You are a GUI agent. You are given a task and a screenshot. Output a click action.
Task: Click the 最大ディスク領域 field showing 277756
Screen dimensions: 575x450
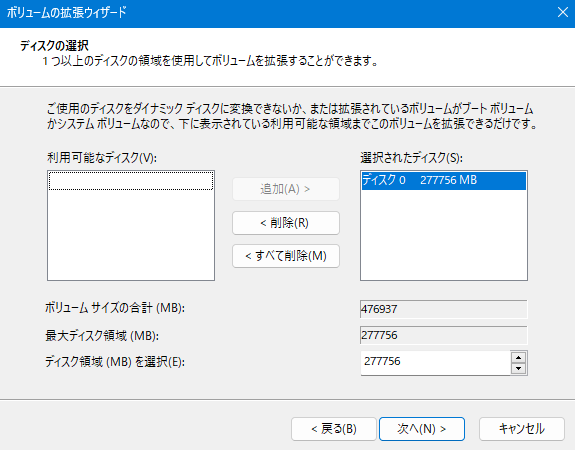(x=444, y=335)
